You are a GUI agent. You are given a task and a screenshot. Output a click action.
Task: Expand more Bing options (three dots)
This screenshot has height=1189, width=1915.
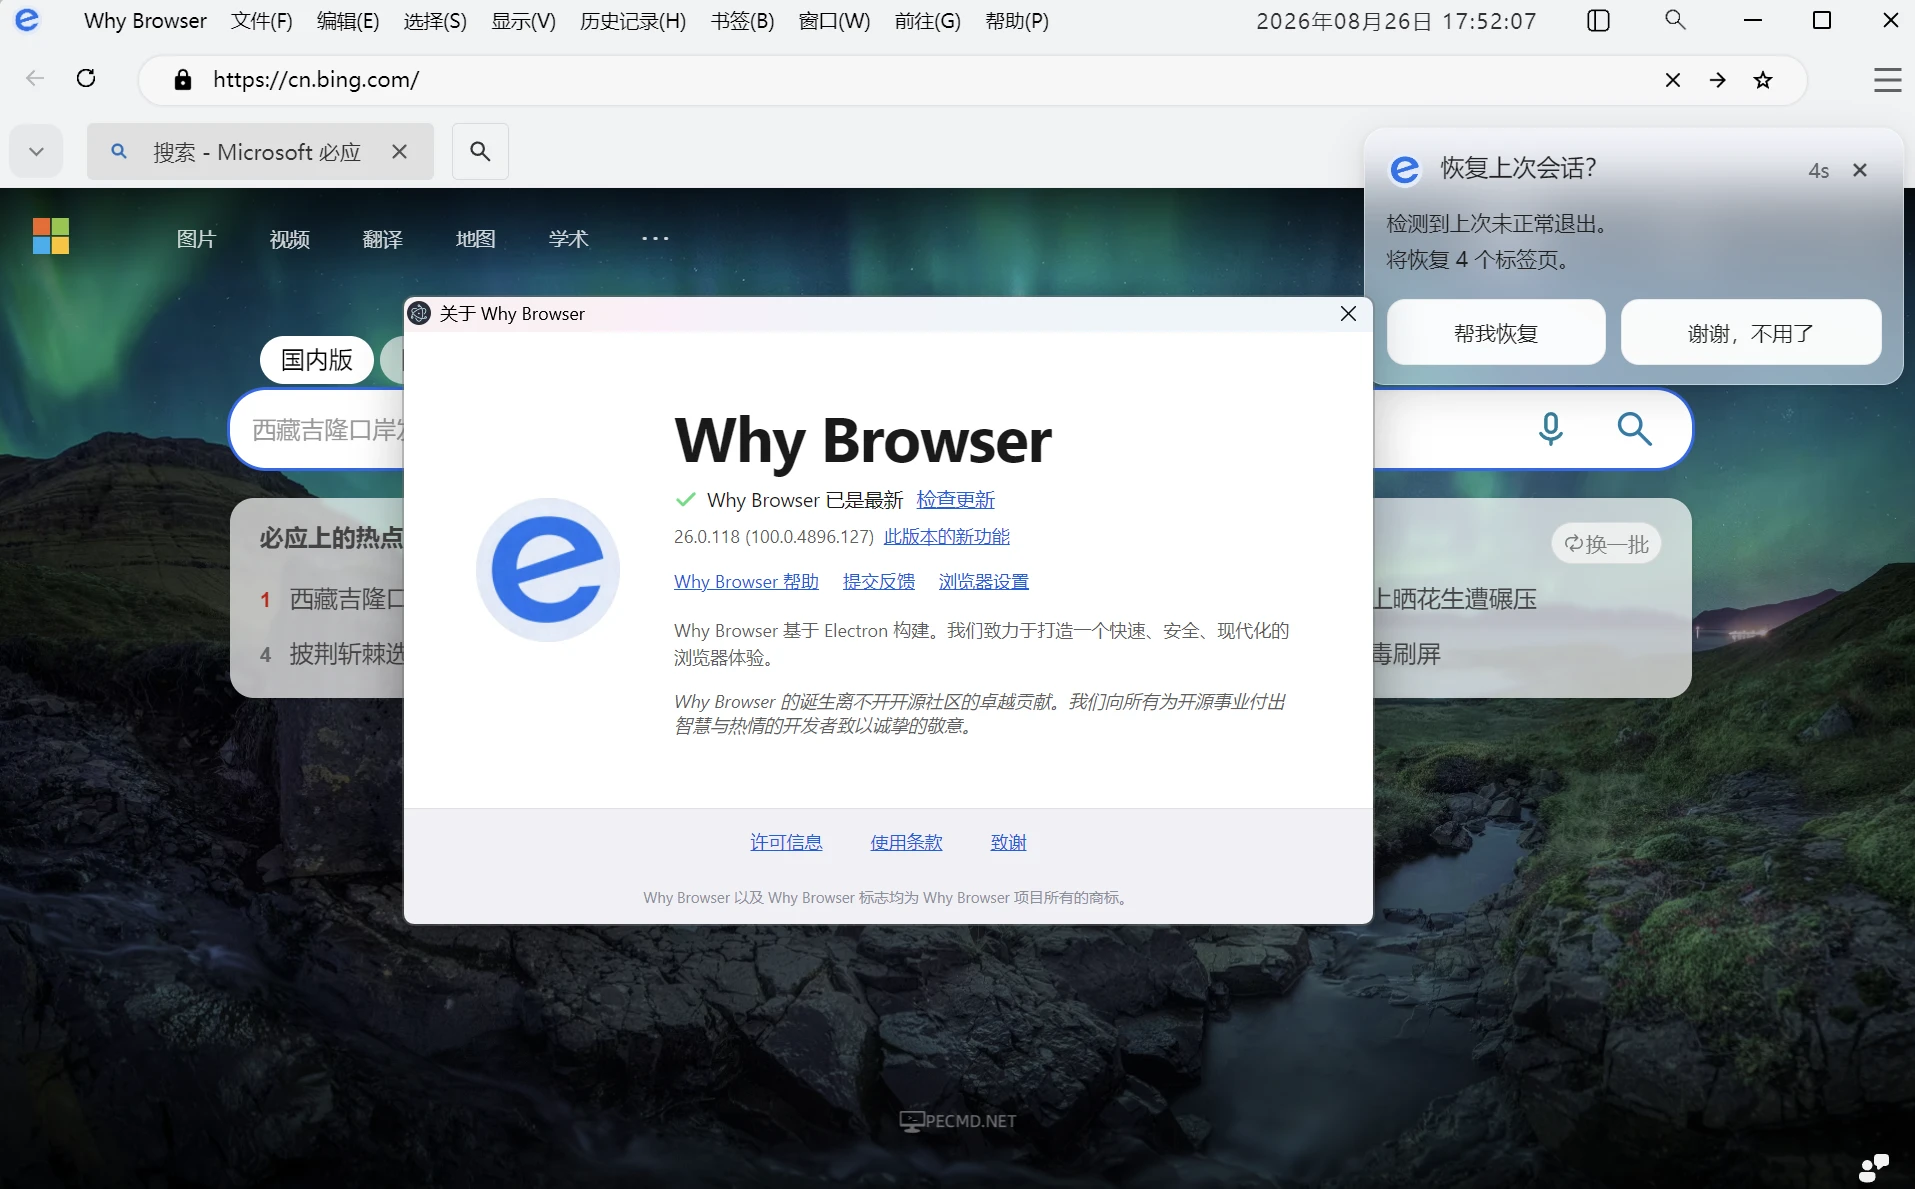click(655, 239)
